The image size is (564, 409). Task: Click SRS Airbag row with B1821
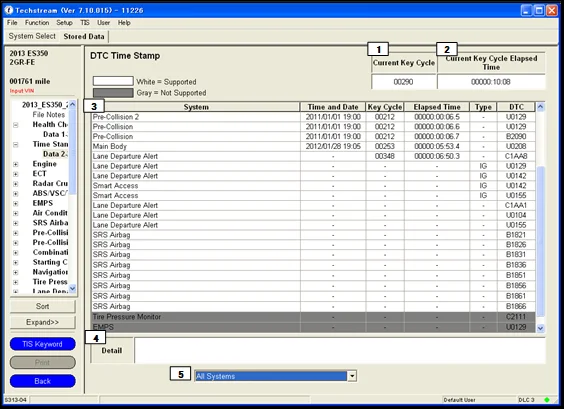(313, 235)
